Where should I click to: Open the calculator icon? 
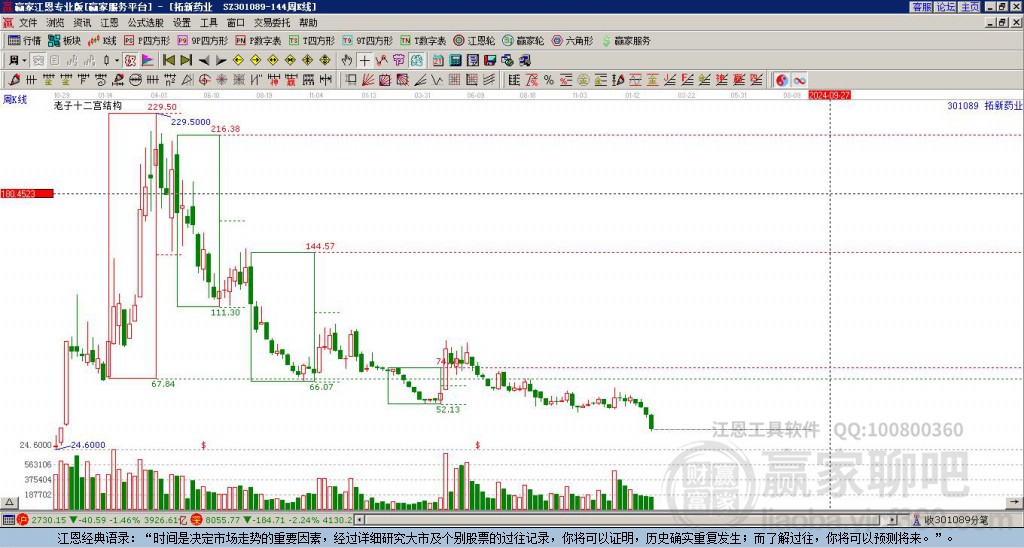[x=455, y=61]
